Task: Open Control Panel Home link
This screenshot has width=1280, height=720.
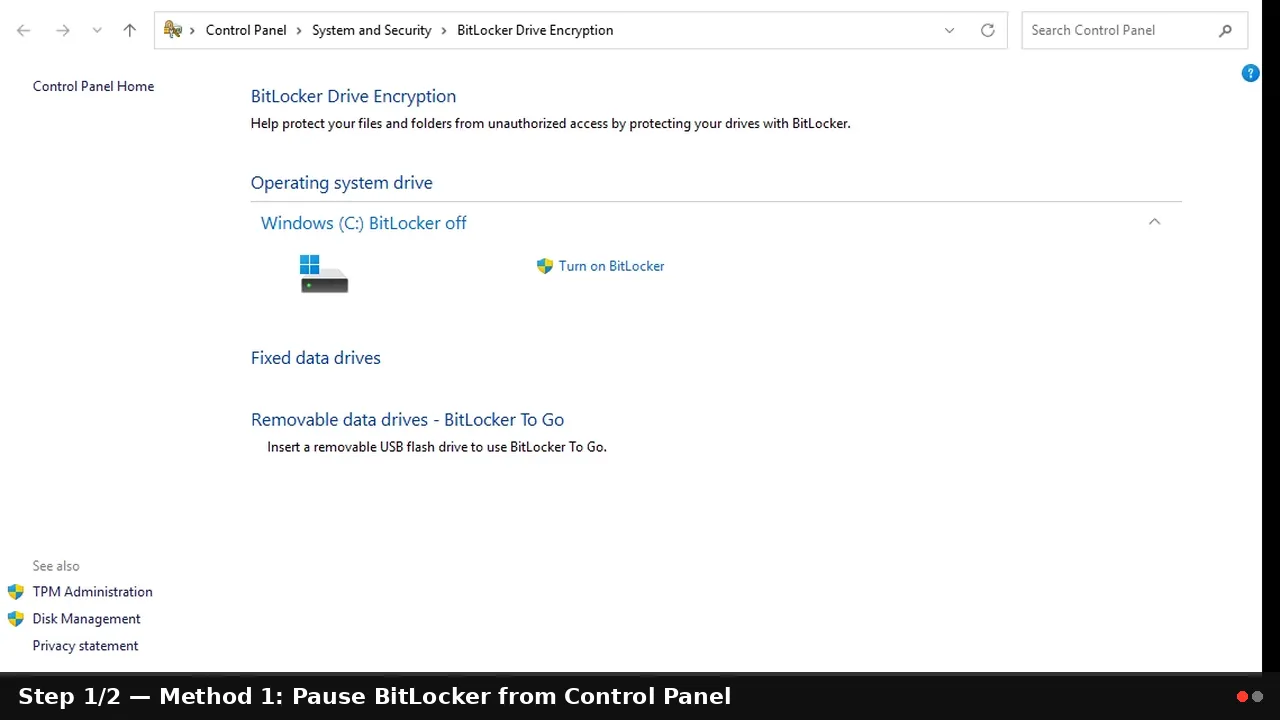Action: [93, 86]
